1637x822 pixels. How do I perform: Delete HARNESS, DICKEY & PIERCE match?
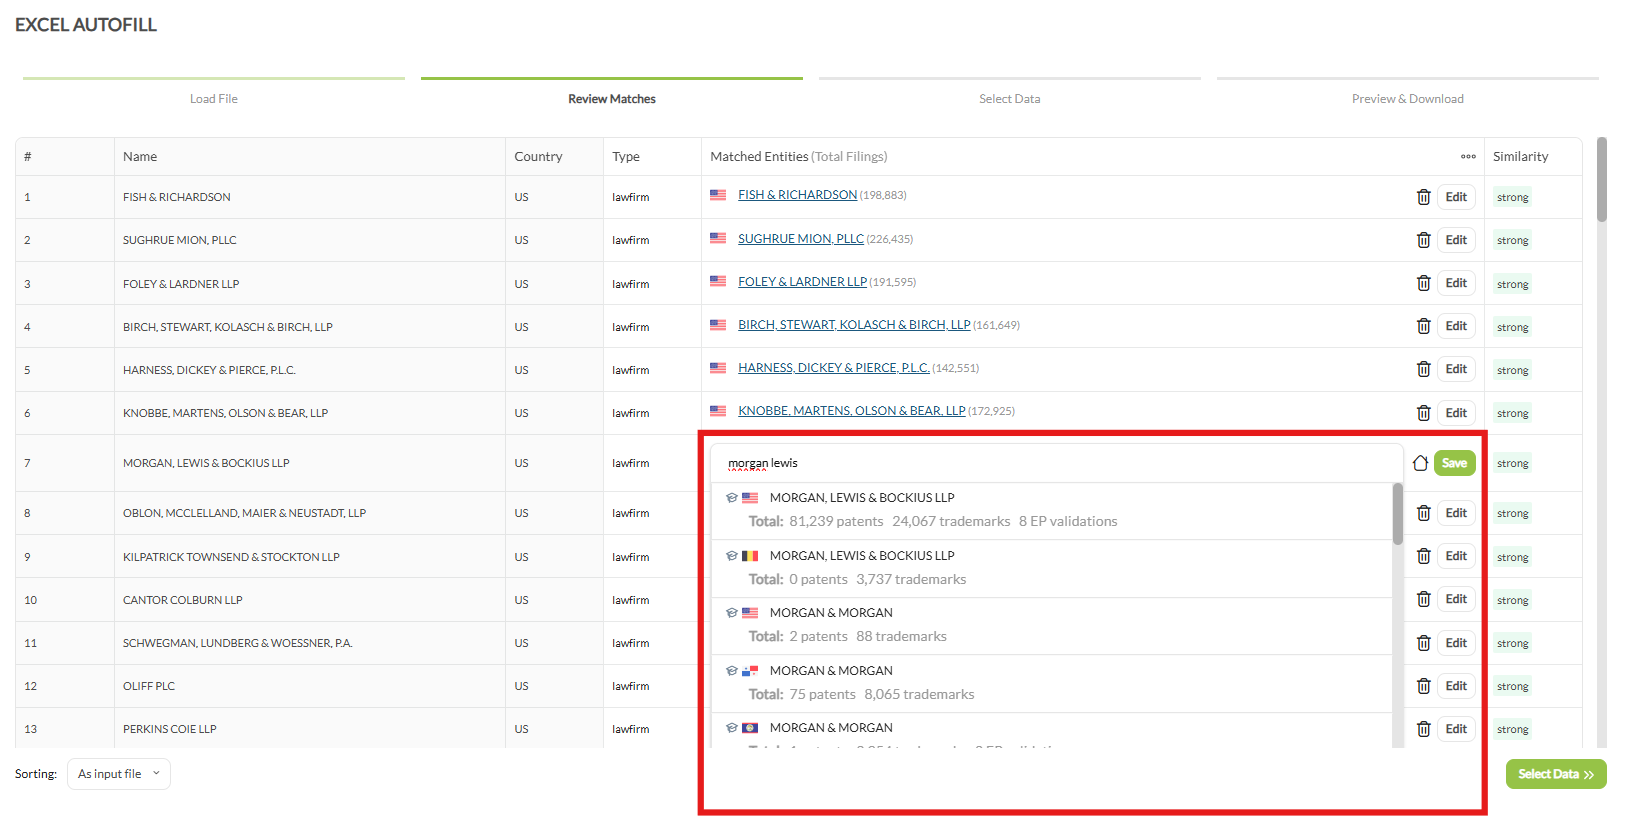[1423, 369]
